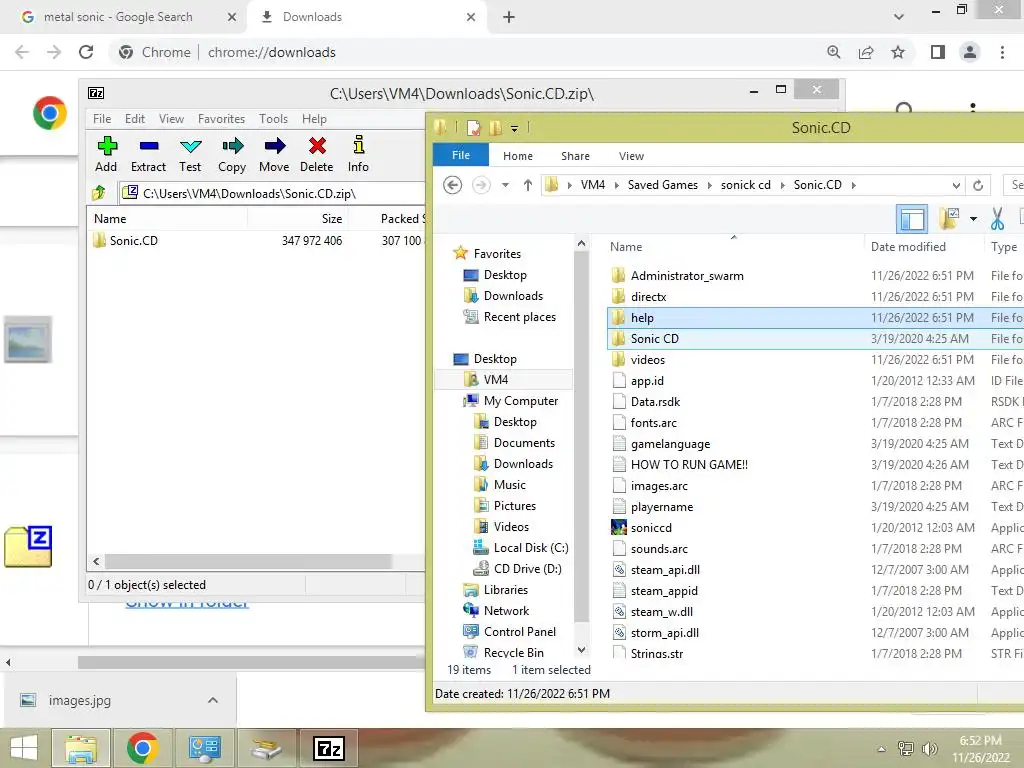The width and height of the screenshot is (1024, 768).
Task: Open the Chrome profile avatar
Action: pyautogui.click(x=970, y=52)
